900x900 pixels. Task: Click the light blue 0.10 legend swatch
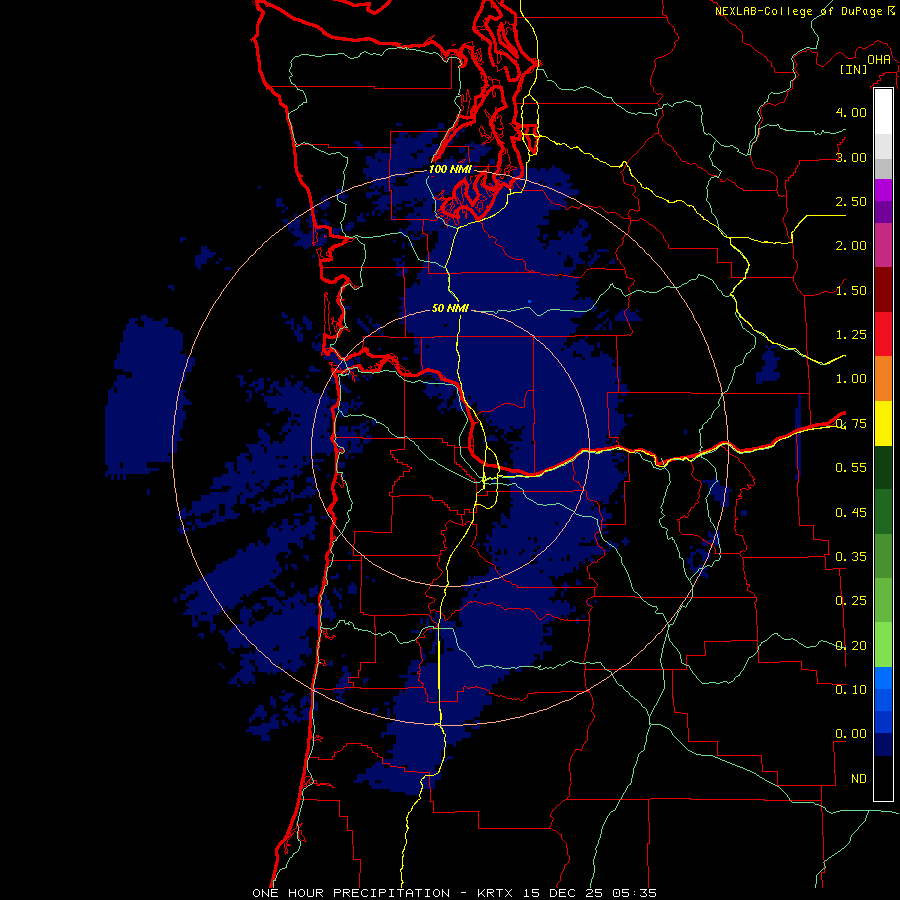tap(883, 678)
